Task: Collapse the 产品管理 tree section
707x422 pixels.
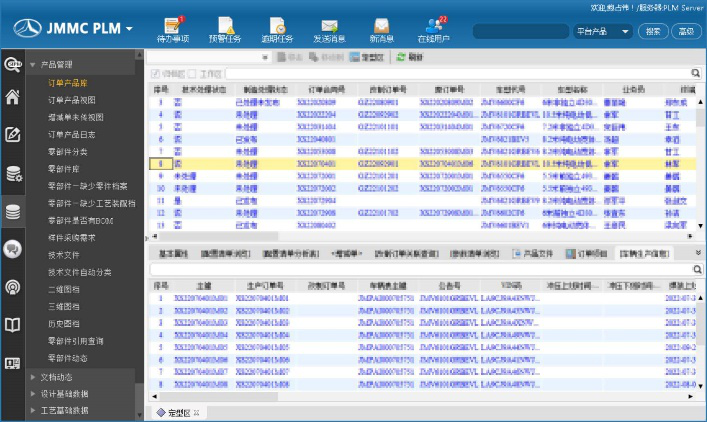Action: point(33,65)
